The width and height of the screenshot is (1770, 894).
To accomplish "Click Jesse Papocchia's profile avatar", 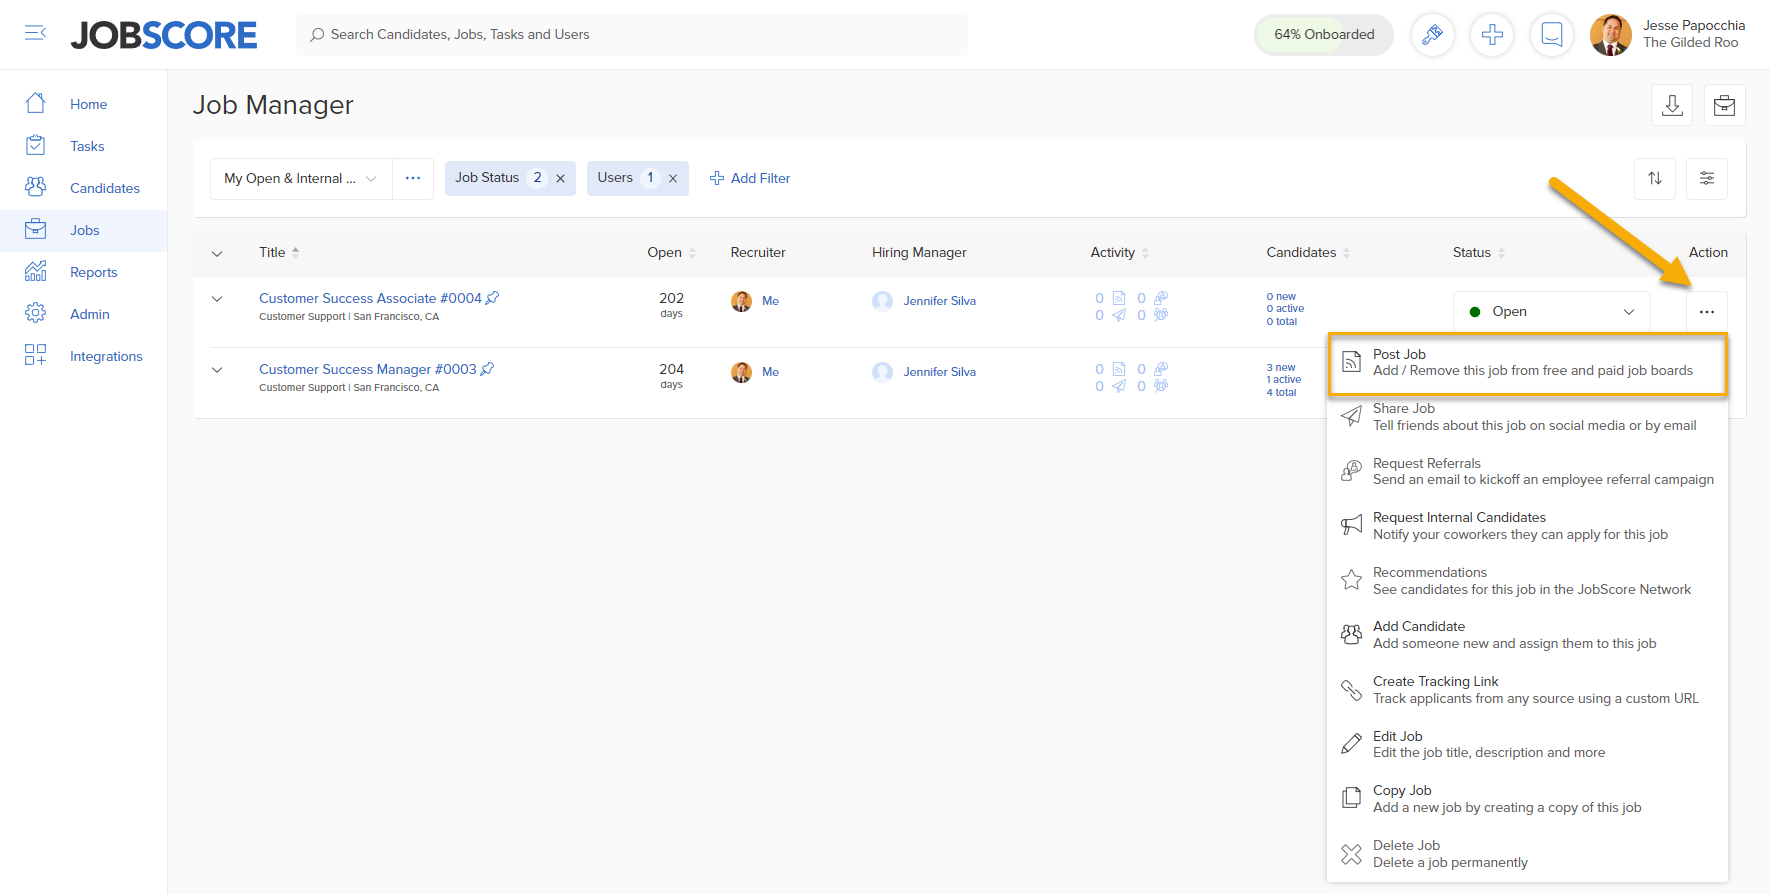I will 1611,35.
